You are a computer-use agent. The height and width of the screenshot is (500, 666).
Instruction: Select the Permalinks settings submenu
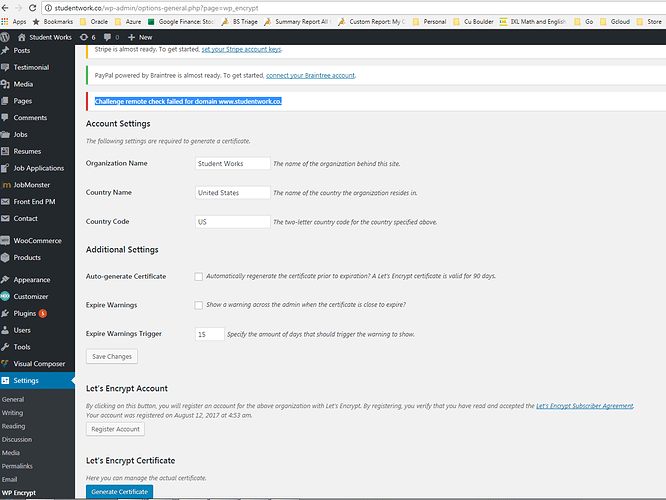17,466
